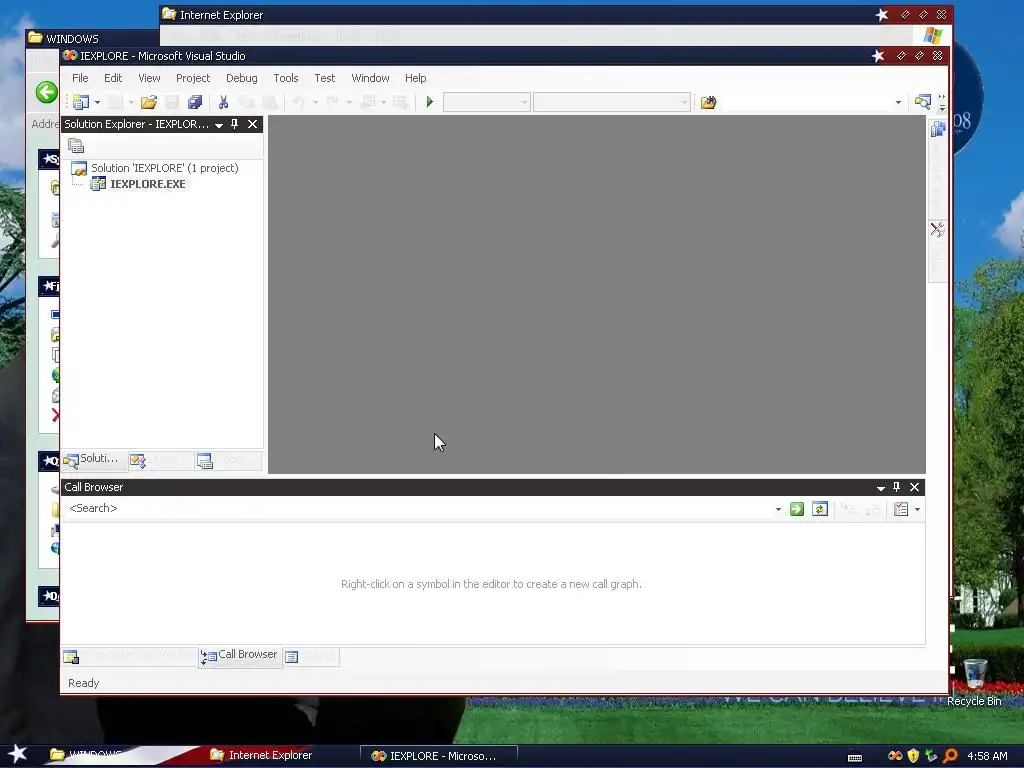Open the Project menu

click(x=193, y=78)
